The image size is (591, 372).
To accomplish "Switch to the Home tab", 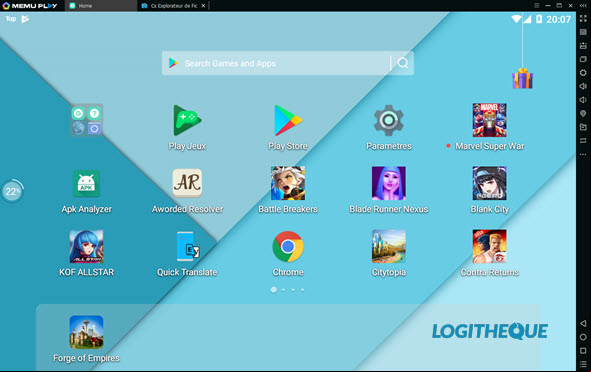I will (100, 6).
